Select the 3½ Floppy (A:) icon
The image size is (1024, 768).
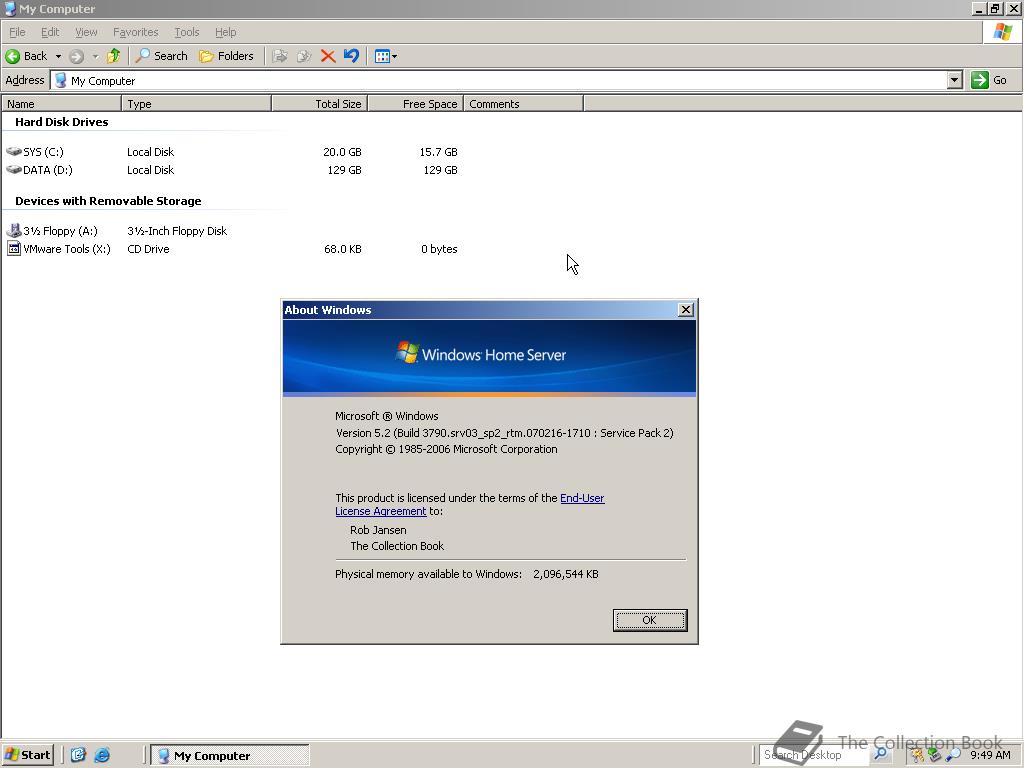(14, 231)
